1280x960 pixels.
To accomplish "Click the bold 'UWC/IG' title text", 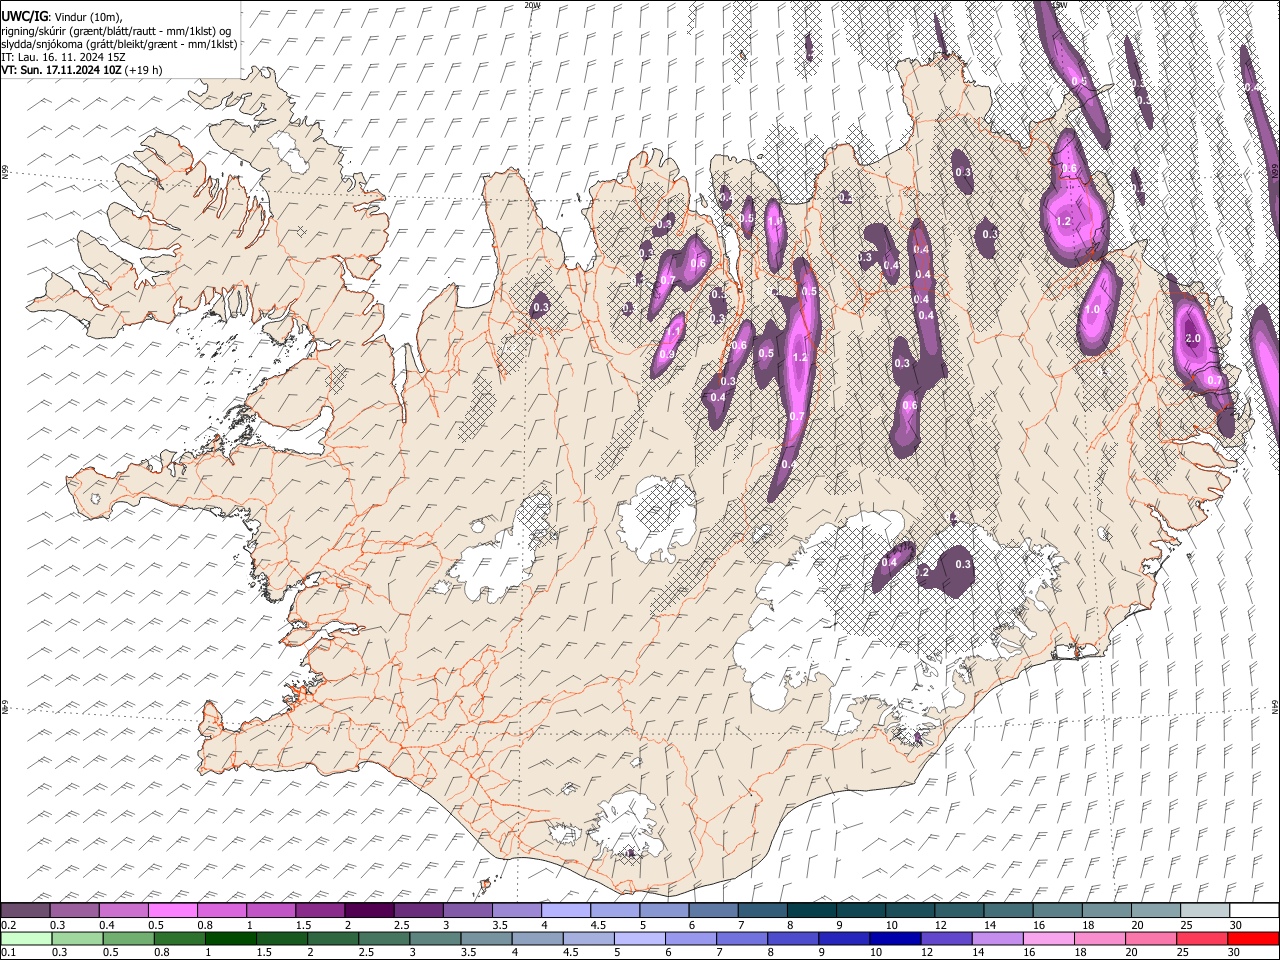I will (24, 17).
